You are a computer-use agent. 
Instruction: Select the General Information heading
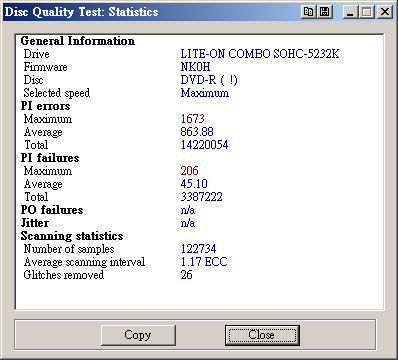pyautogui.click(x=78, y=41)
